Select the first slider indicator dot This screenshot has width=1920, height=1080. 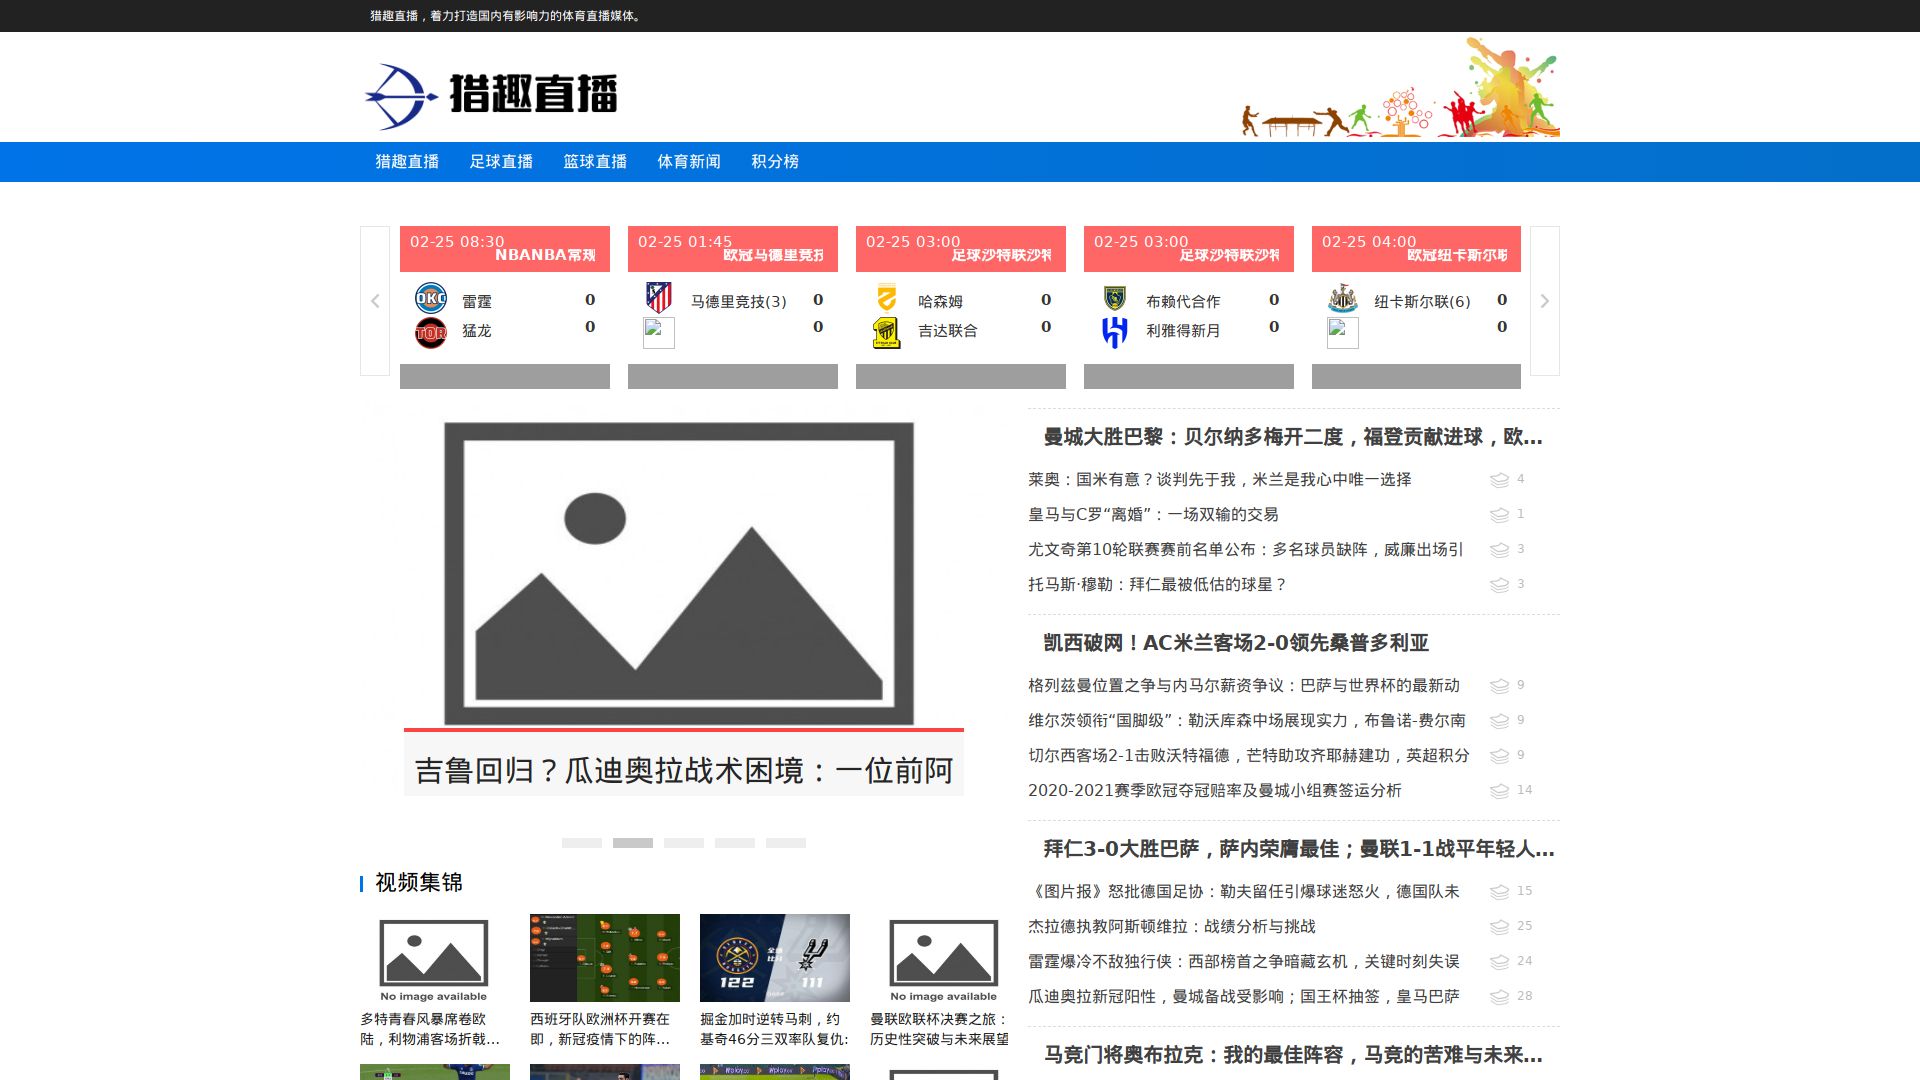click(x=582, y=843)
